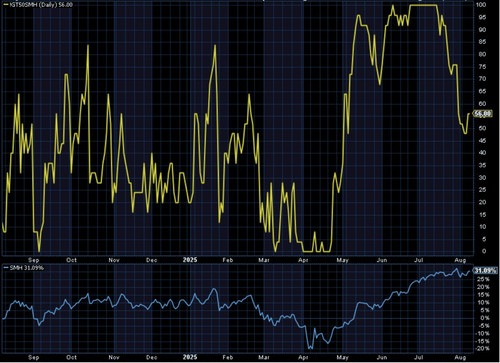The image size is (500, 363).
Task: Click the -10% value on the SMH y-axis
Action: click(x=482, y=333)
